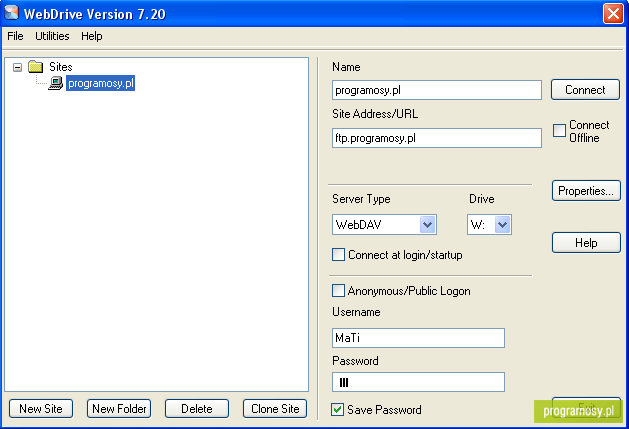This screenshot has height=429, width=629.
Task: Click the Site Address/URL field
Action: tap(437, 138)
